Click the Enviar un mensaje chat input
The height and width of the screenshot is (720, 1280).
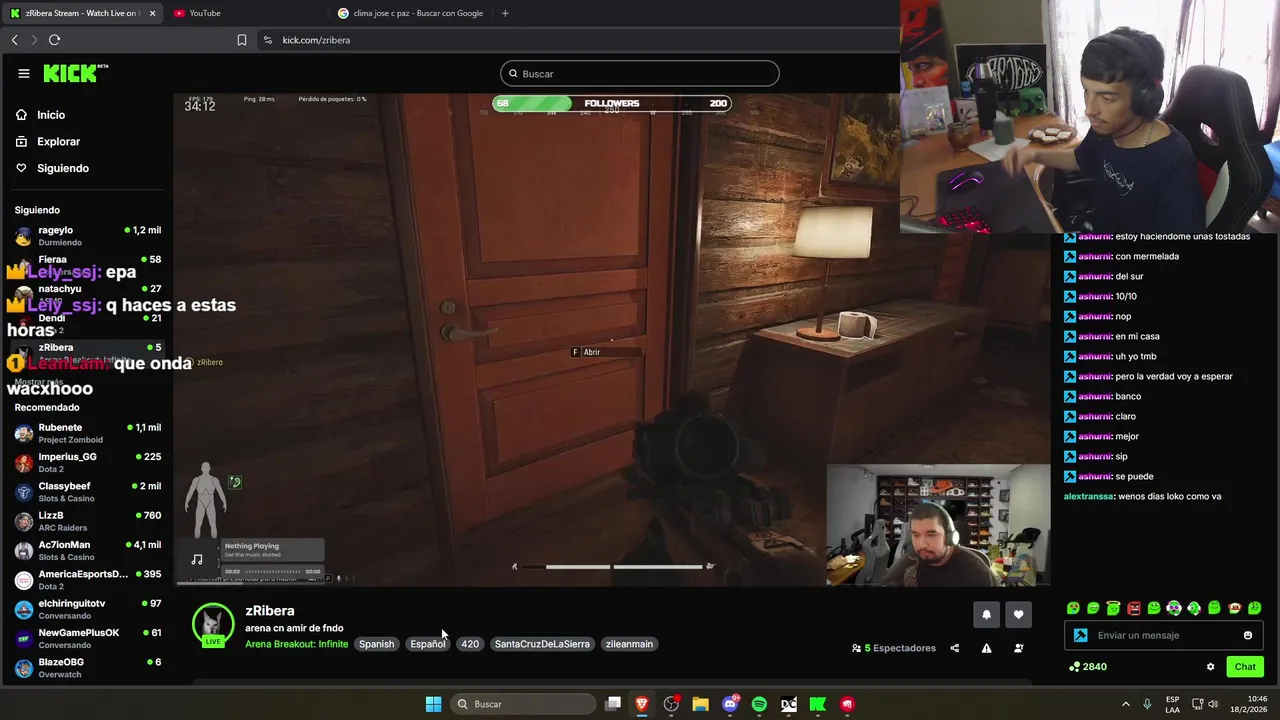pyautogui.click(x=1166, y=635)
